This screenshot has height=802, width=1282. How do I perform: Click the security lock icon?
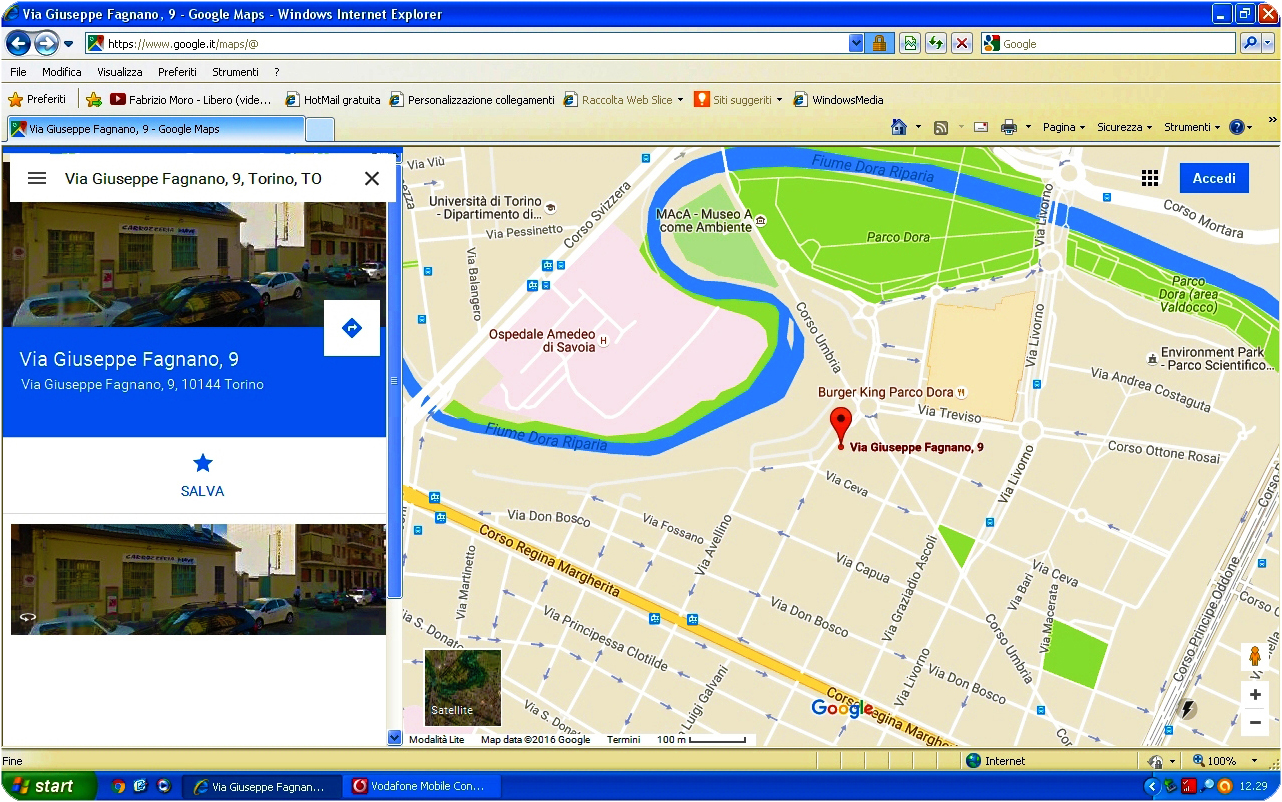pyautogui.click(x=879, y=43)
